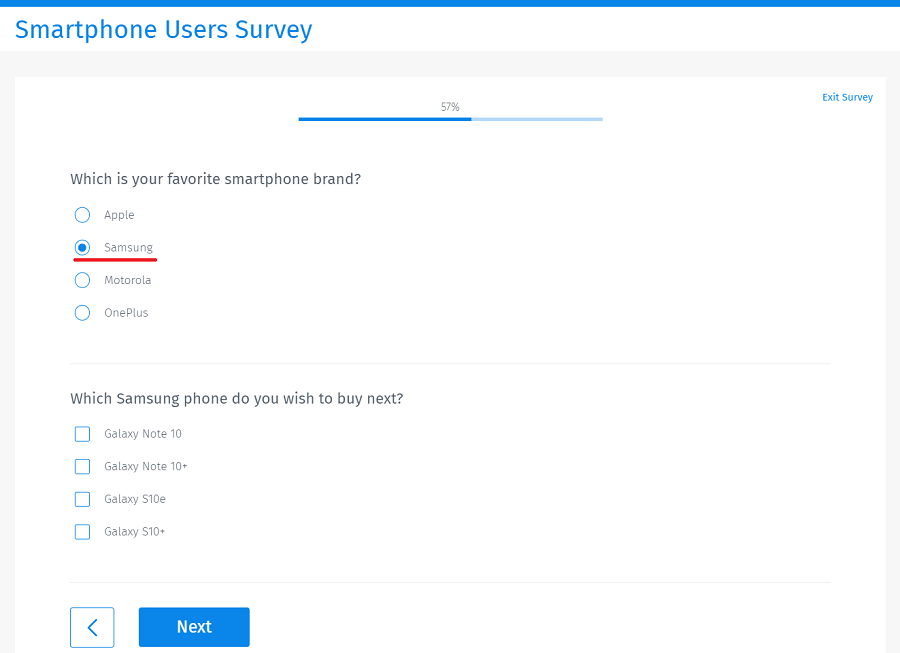Choose the Samsung radio button

83,247
